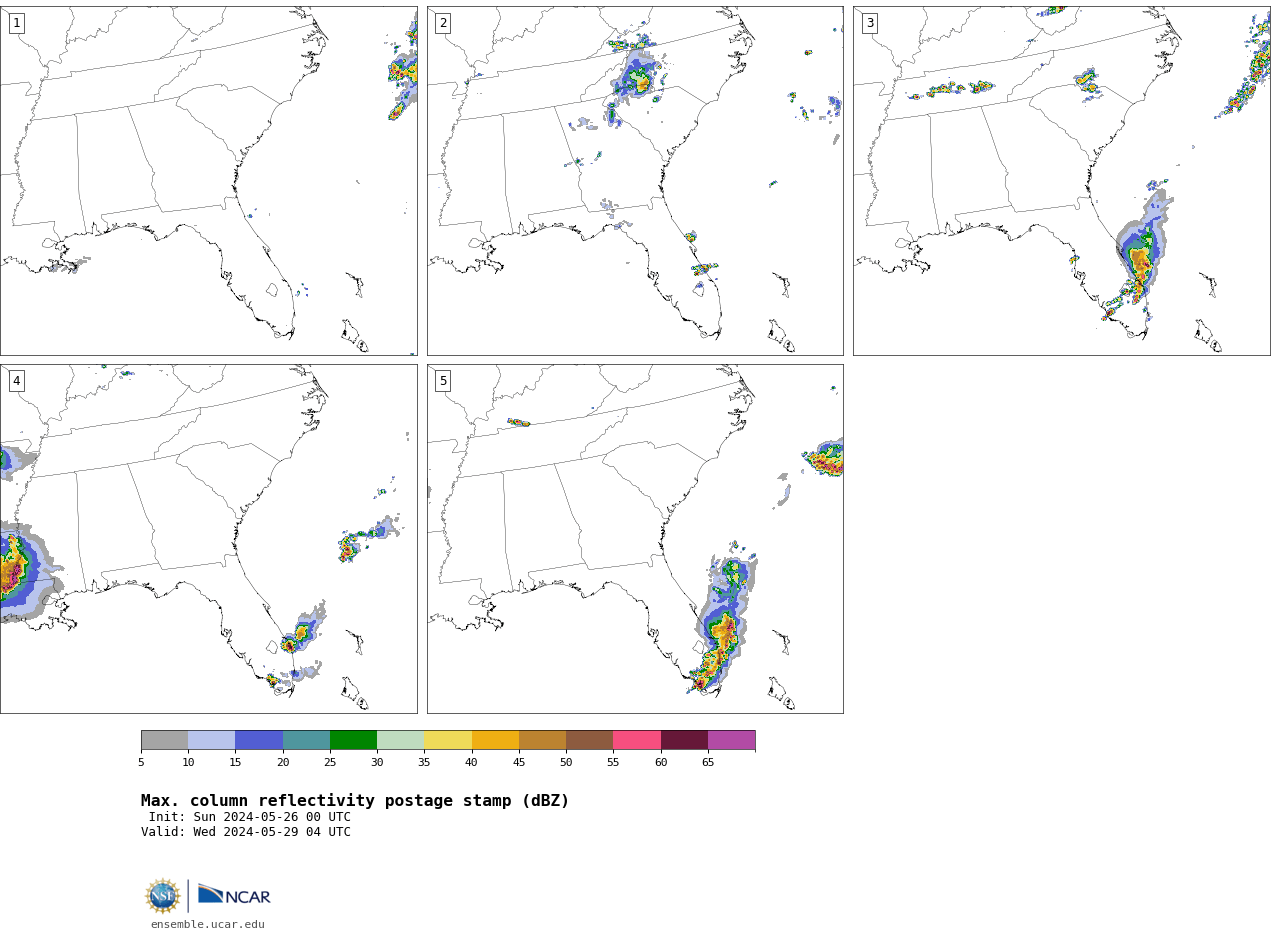This screenshot has height=936, width=1280.
Task: Open the ensemble.ucar.edu link text
Action: [x=208, y=925]
